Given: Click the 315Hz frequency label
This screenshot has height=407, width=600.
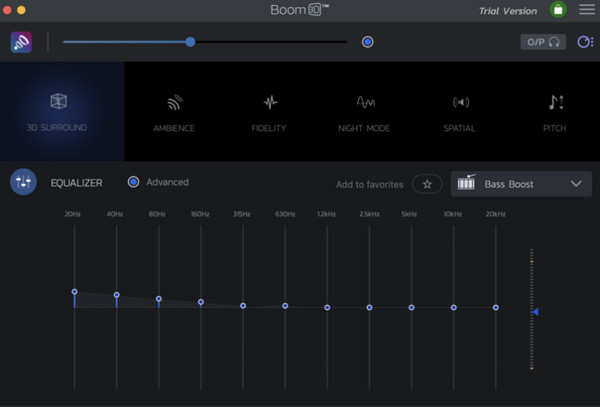Looking at the screenshot, I should [x=242, y=214].
